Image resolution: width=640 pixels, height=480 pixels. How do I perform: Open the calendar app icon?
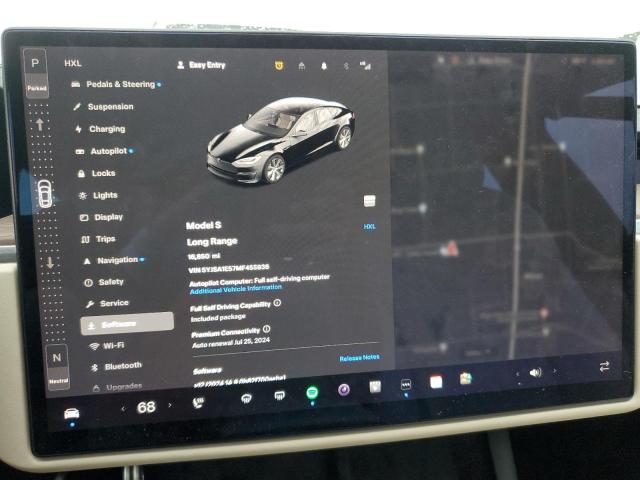click(436, 382)
